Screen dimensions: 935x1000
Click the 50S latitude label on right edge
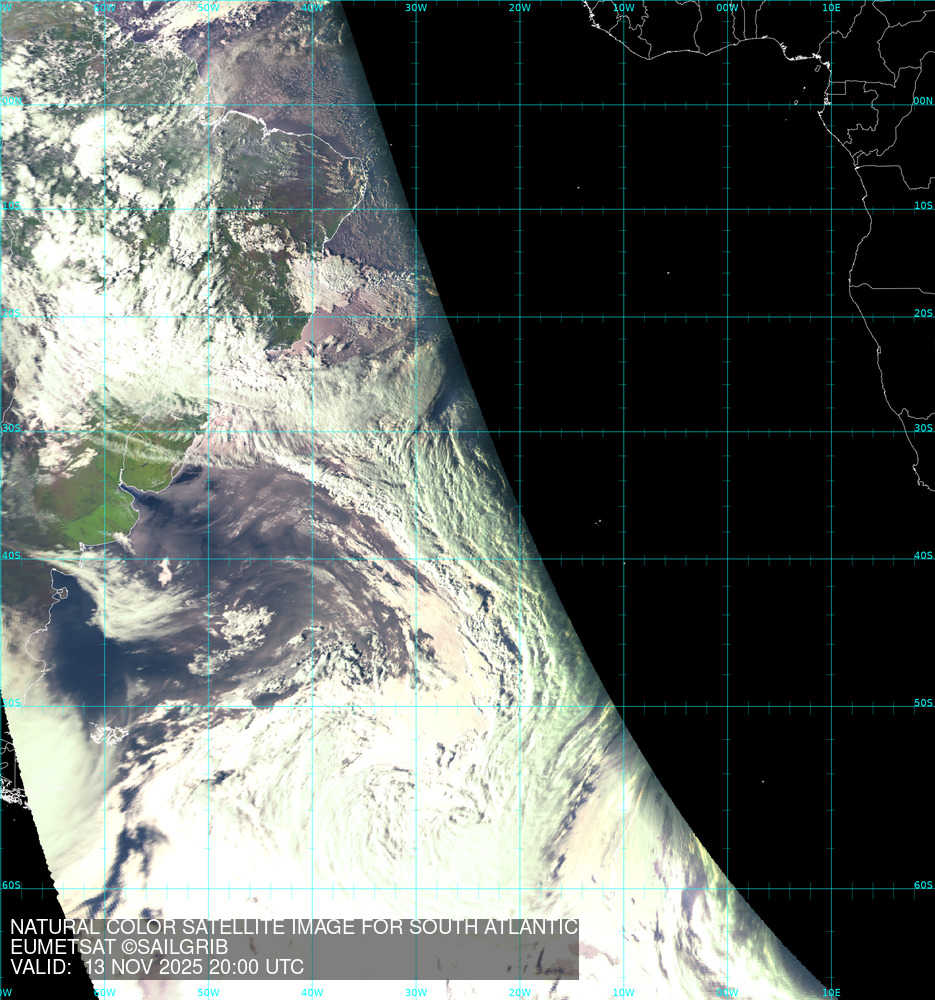click(922, 704)
